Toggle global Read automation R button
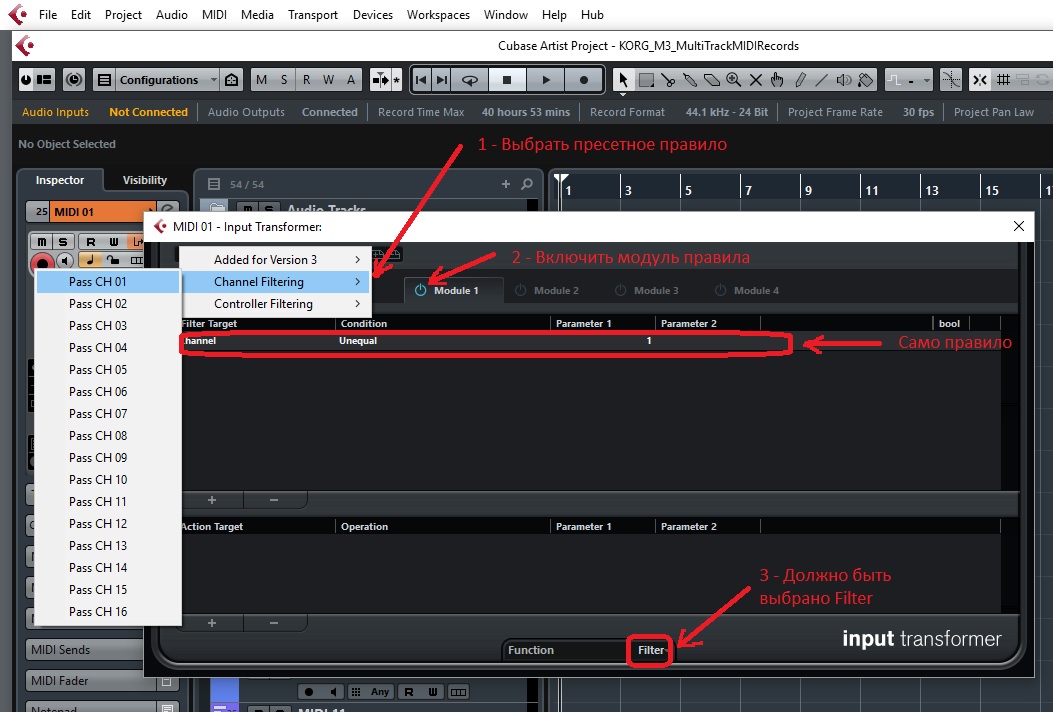The width and height of the screenshot is (1053, 712). click(x=306, y=80)
